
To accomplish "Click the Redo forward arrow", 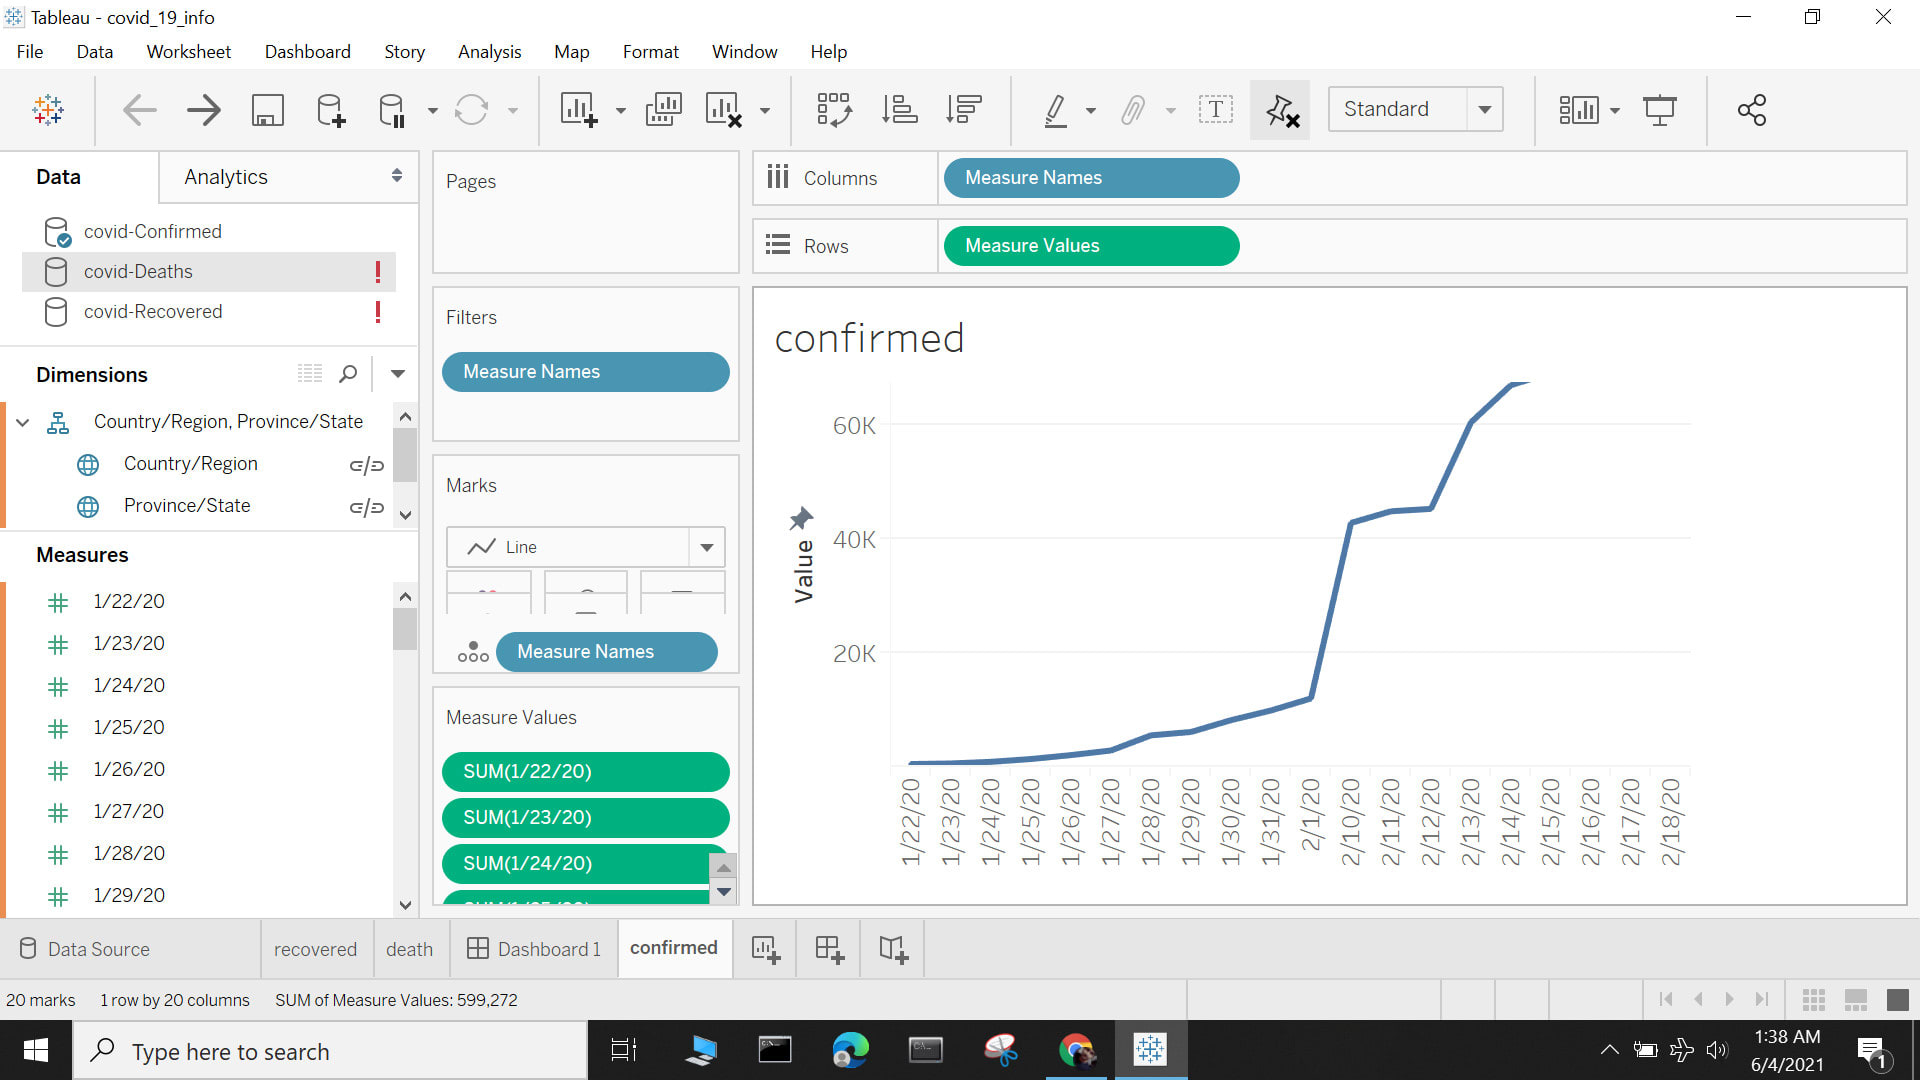I will [x=203, y=109].
